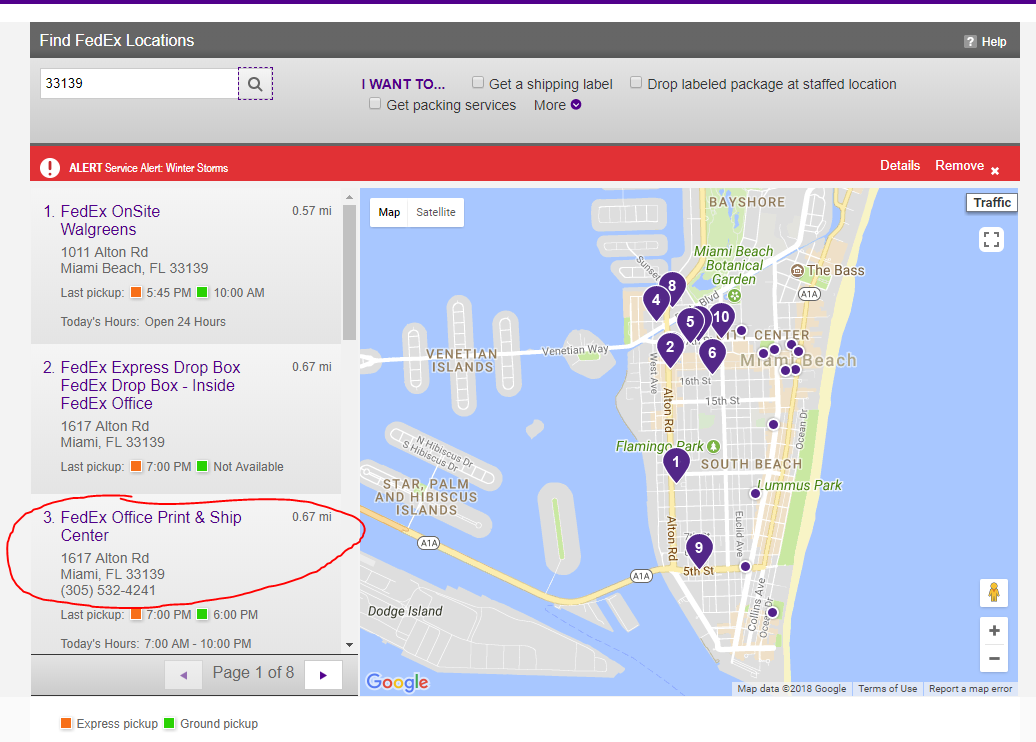Switch to Map view tab

[389, 212]
